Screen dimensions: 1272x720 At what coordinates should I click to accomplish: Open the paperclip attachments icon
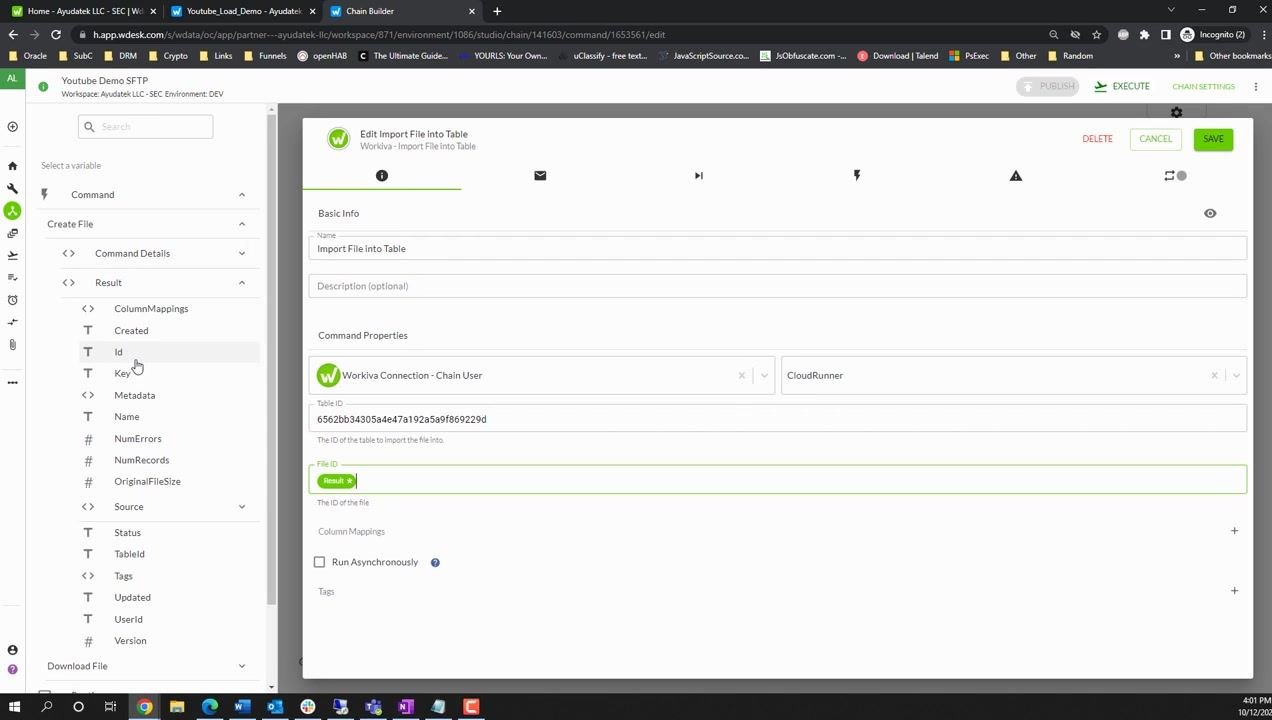(12, 345)
